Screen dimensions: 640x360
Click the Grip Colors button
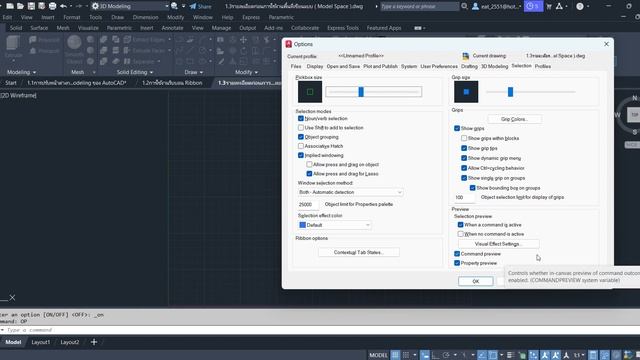click(514, 119)
